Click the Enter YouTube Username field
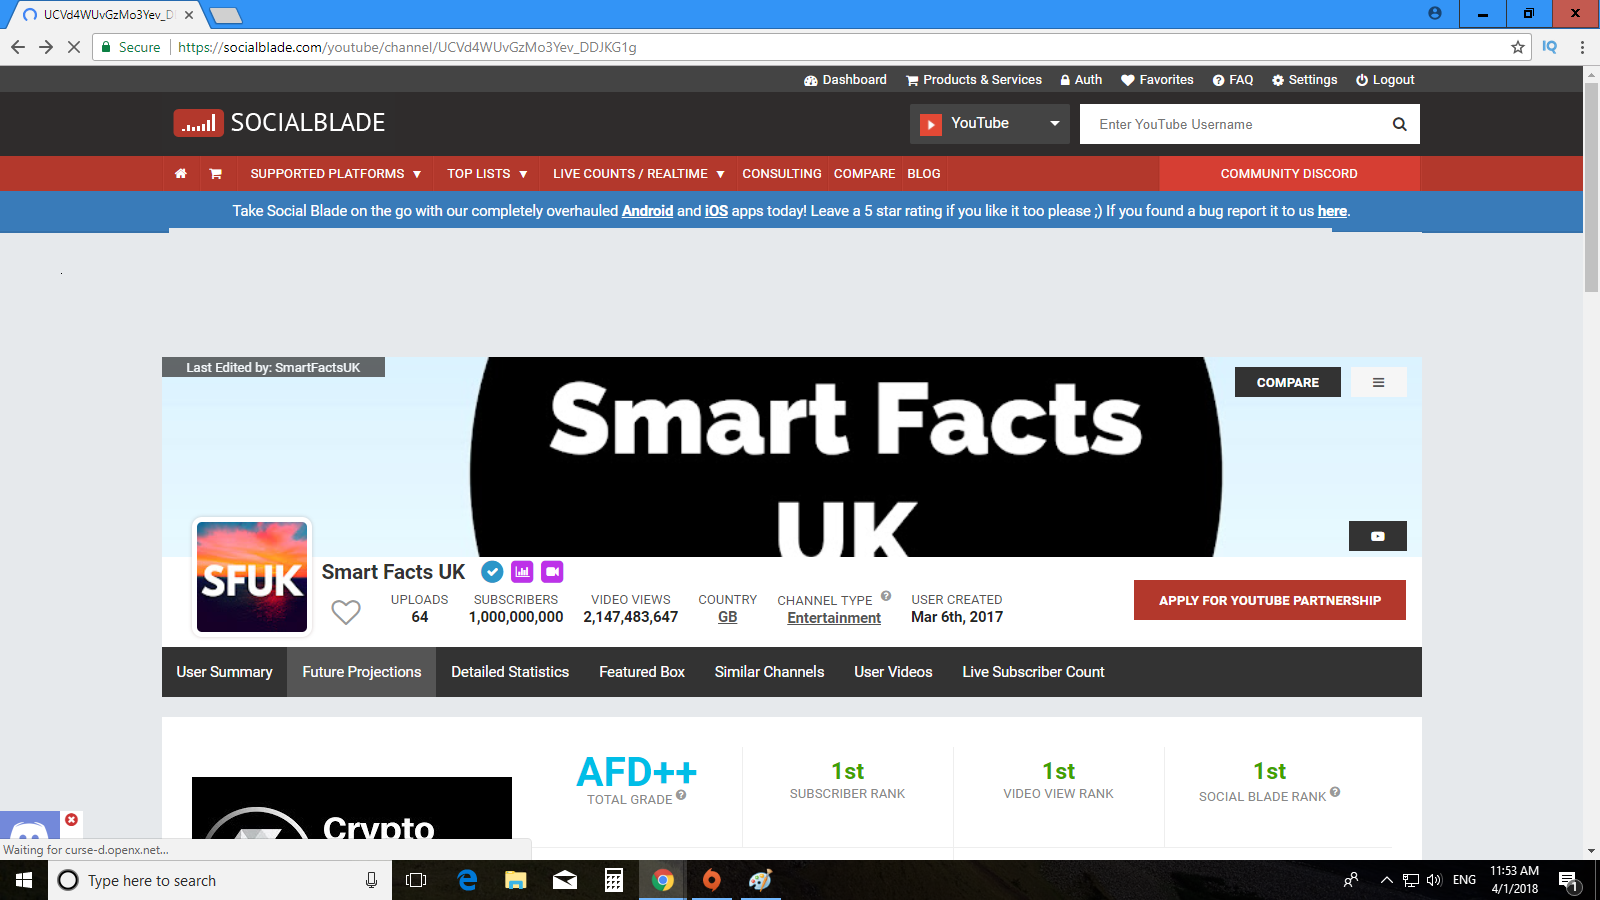This screenshot has width=1600, height=900. [1235, 124]
